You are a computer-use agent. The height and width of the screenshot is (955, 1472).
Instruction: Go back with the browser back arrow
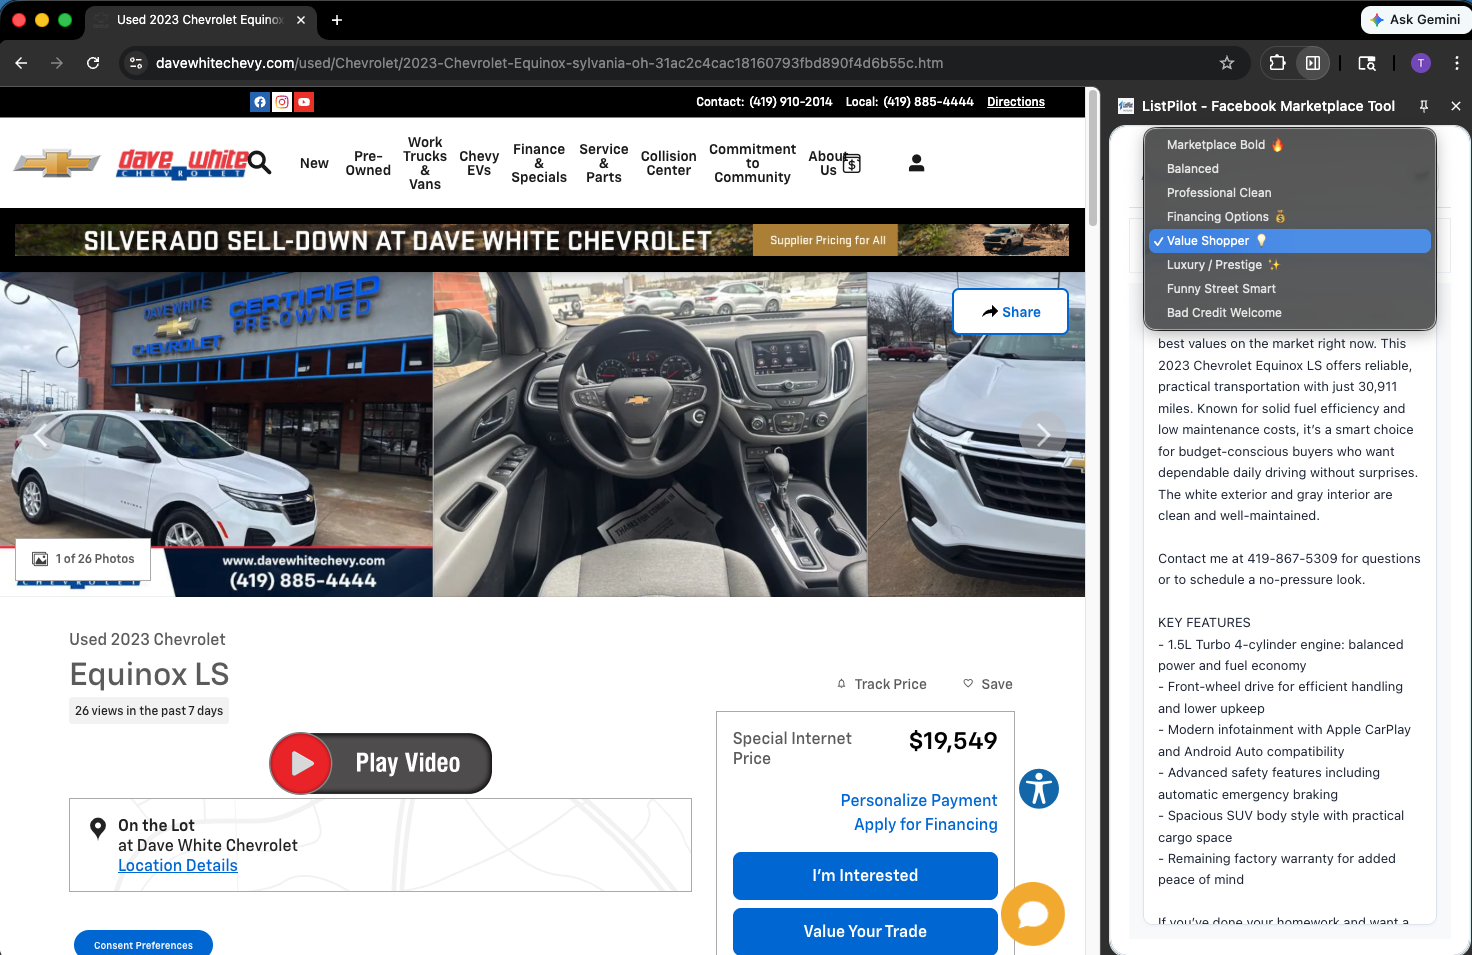(21, 63)
